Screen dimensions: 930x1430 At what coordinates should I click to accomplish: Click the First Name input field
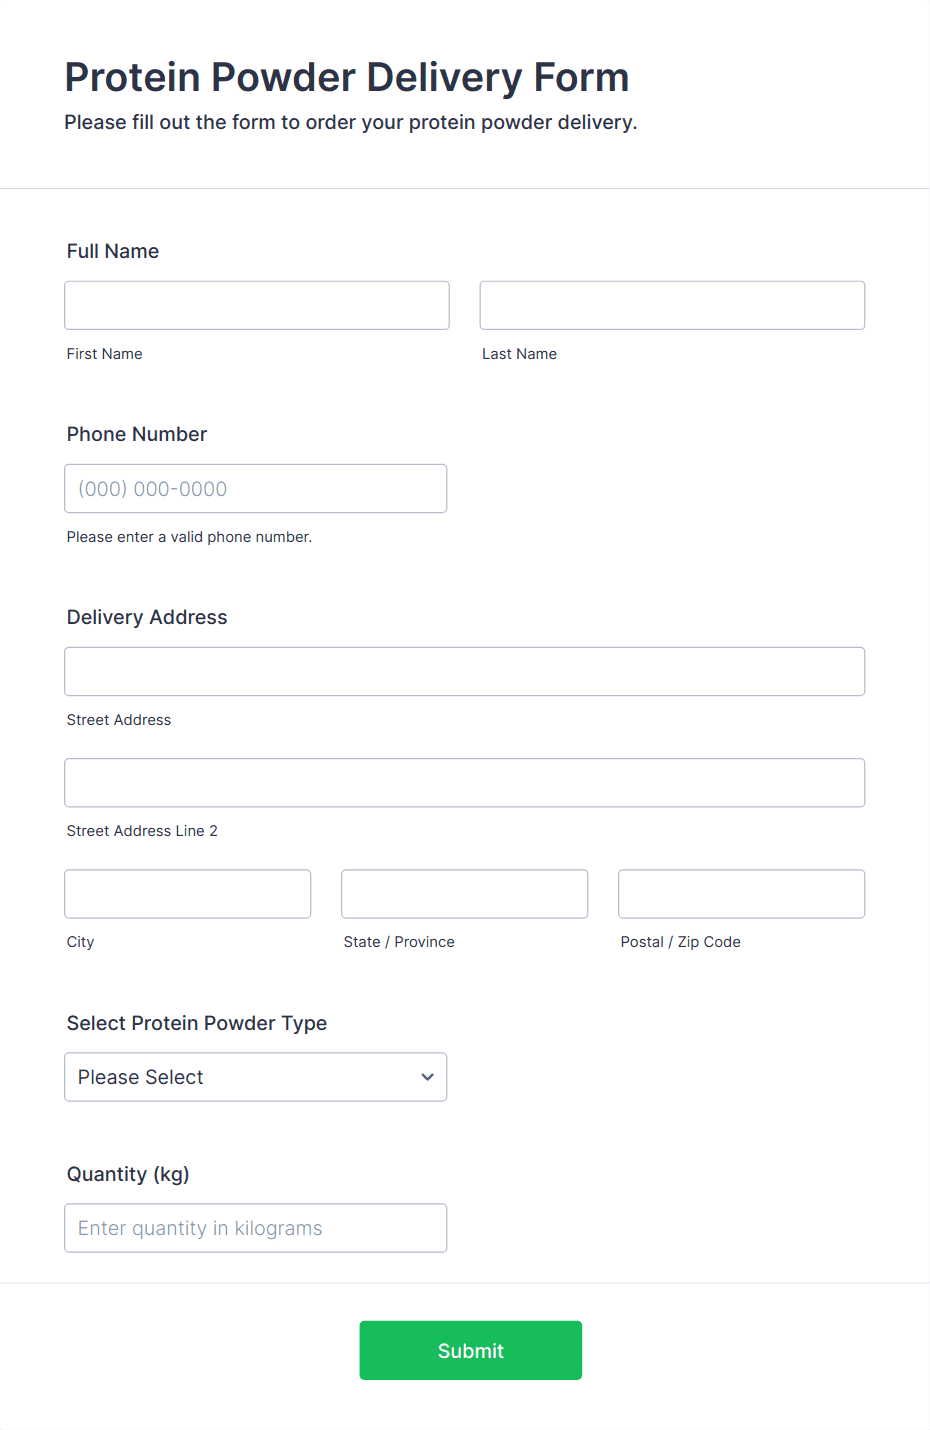pyautogui.click(x=257, y=305)
